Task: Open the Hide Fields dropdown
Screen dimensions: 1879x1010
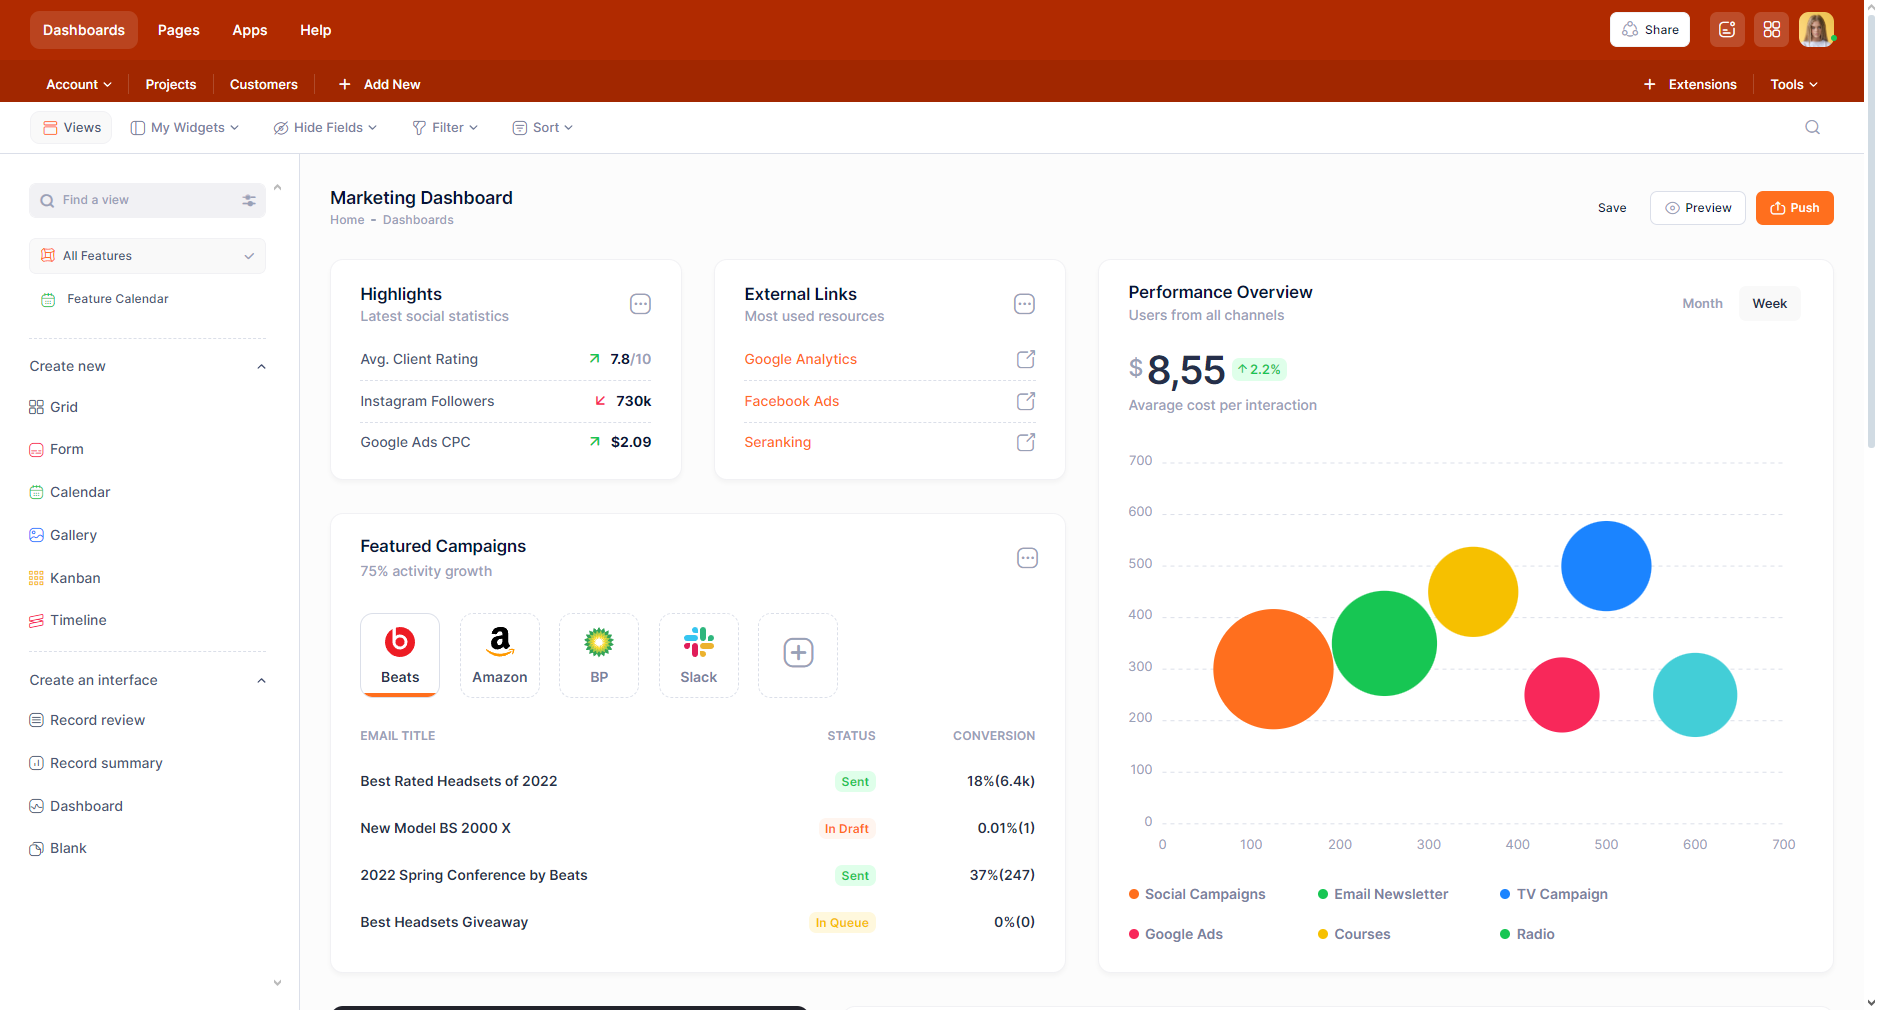Action: (x=325, y=128)
